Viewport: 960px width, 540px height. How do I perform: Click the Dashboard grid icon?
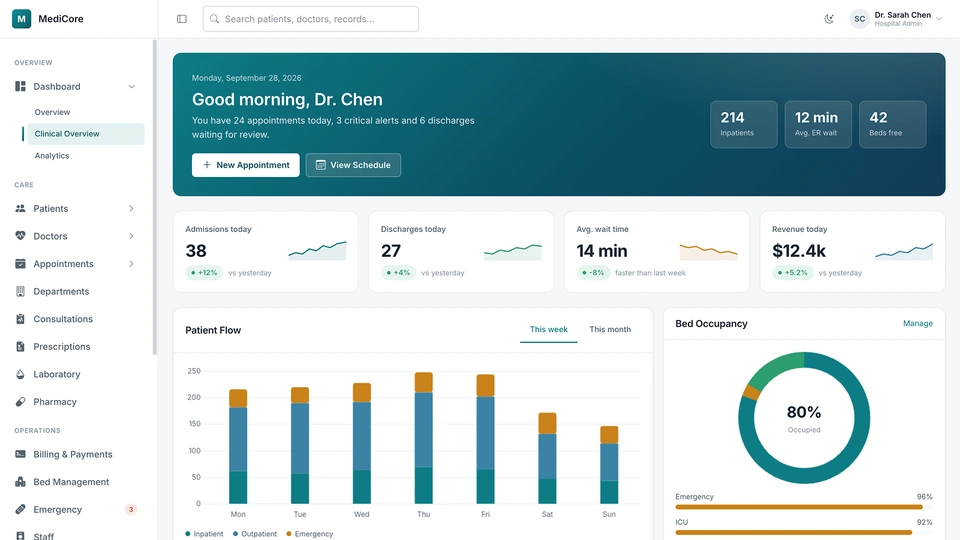coord(20,86)
